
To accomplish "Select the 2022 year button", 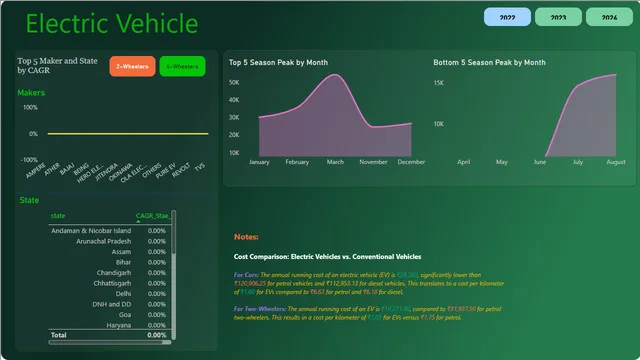I will pyautogui.click(x=507, y=17).
